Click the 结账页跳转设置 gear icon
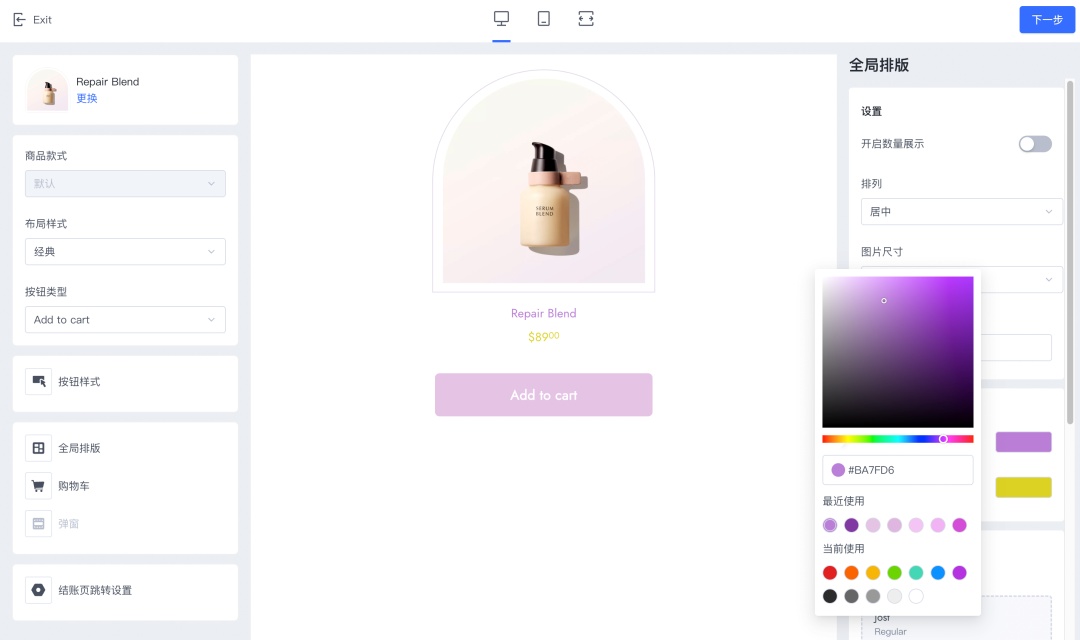This screenshot has width=1080, height=640. (x=38, y=591)
